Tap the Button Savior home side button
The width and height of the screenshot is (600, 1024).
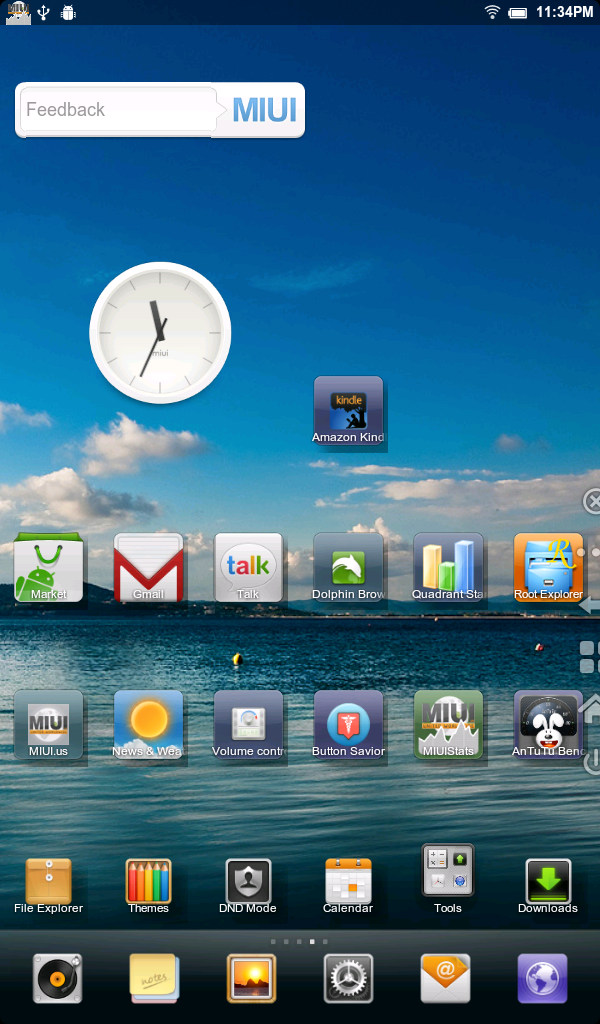(590, 709)
